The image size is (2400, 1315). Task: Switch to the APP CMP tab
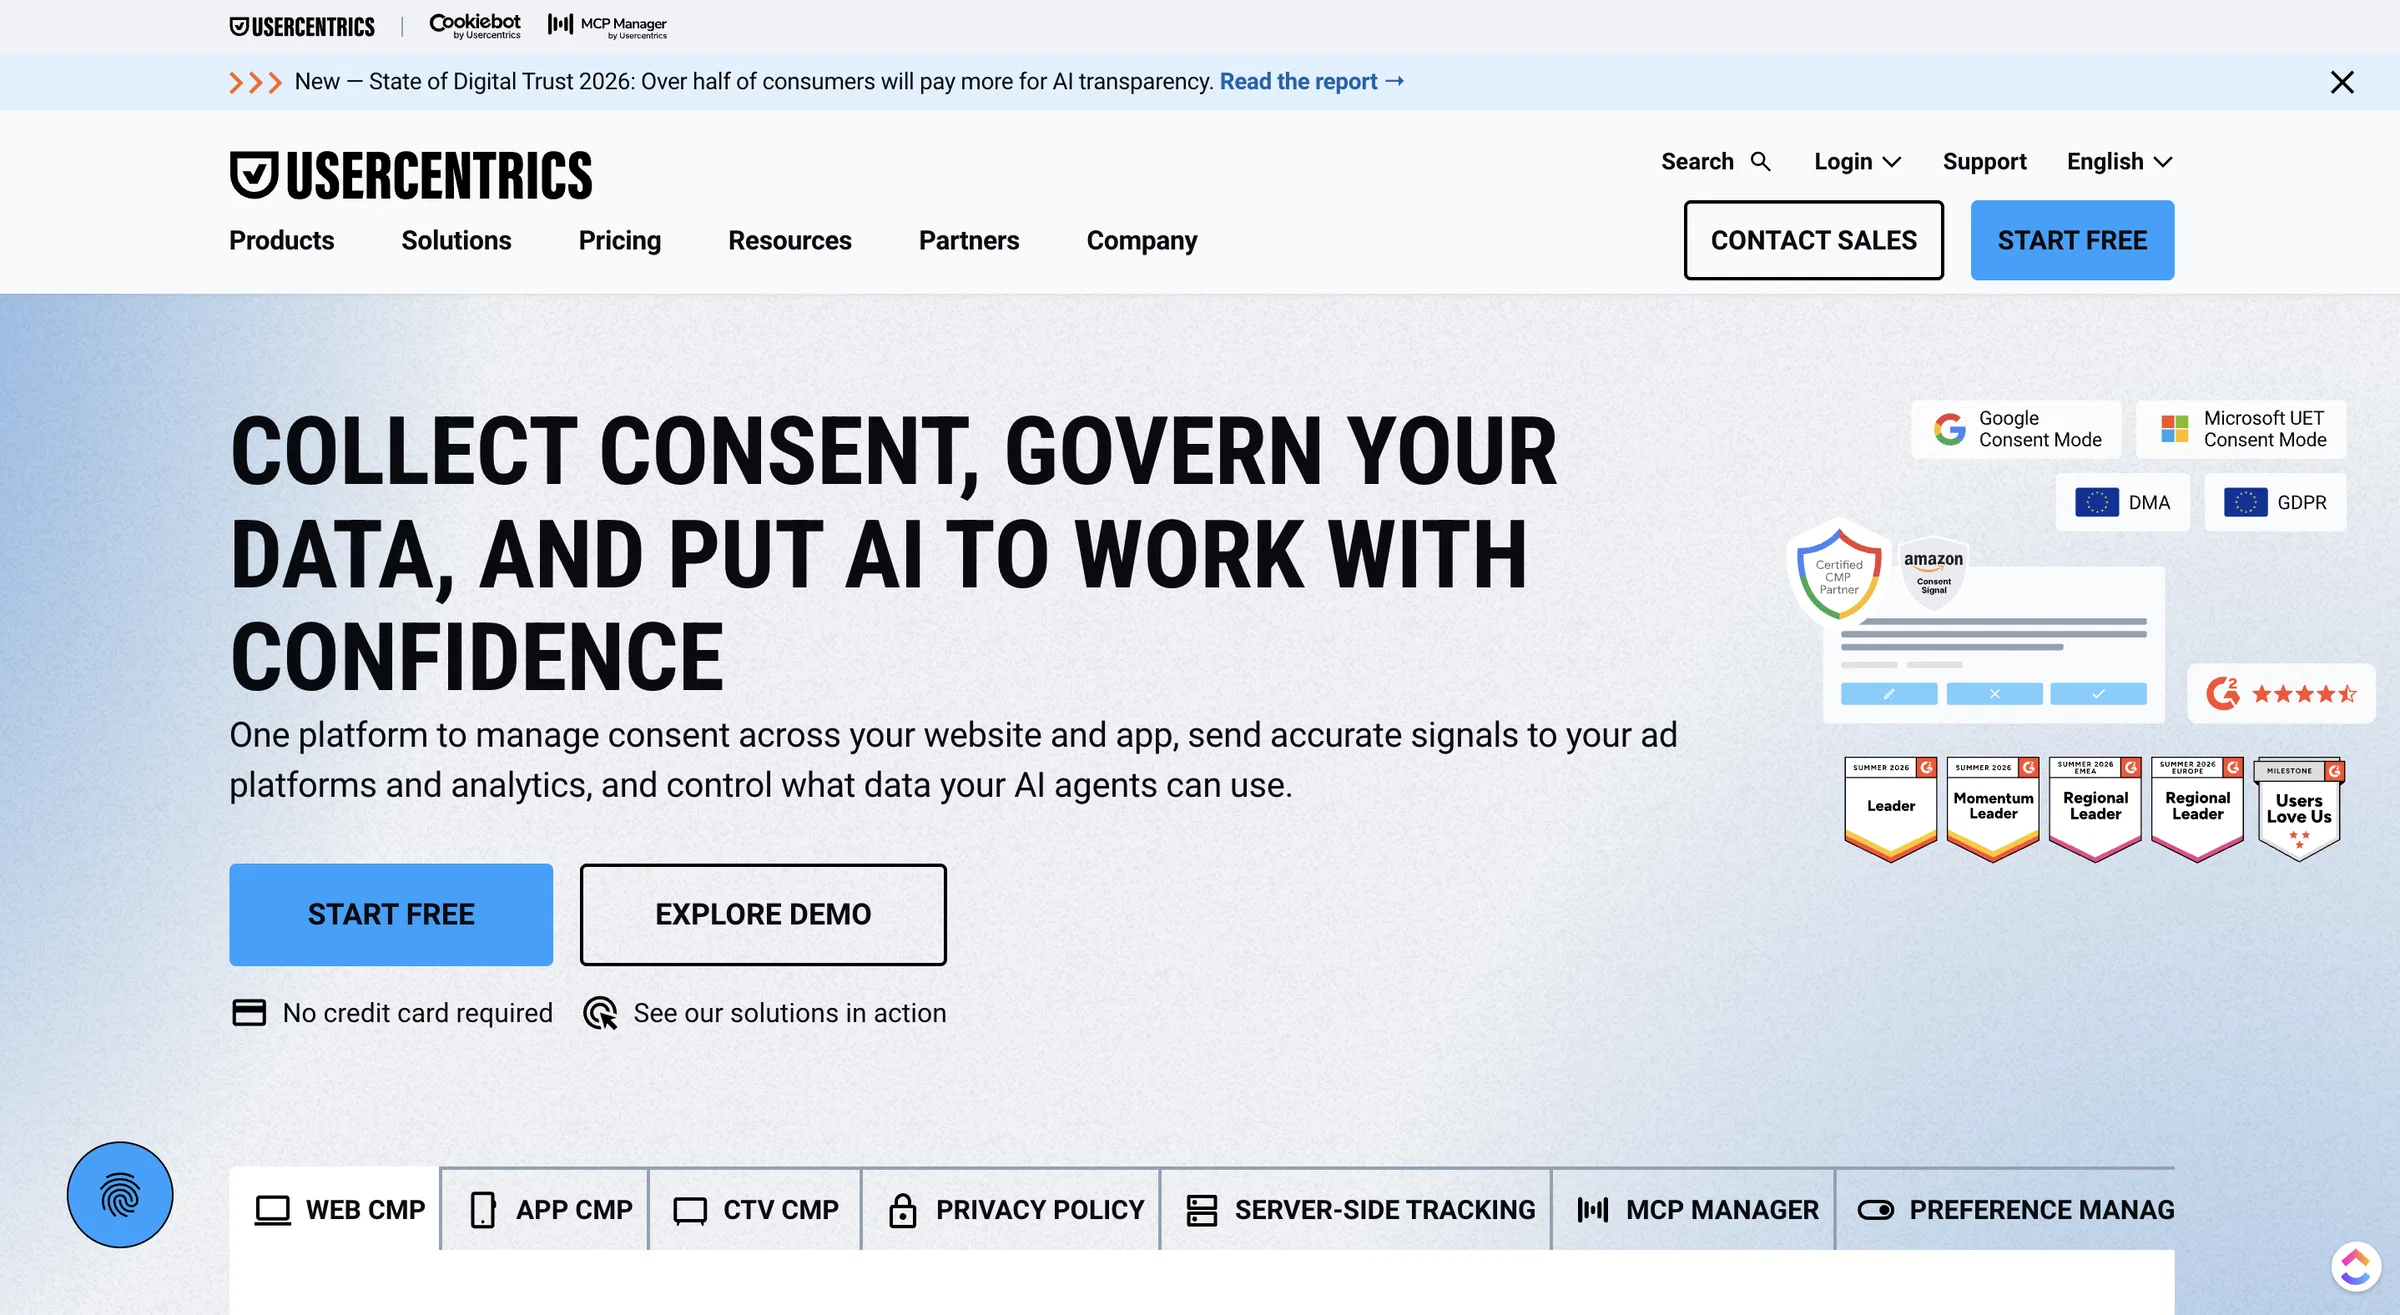(545, 1209)
